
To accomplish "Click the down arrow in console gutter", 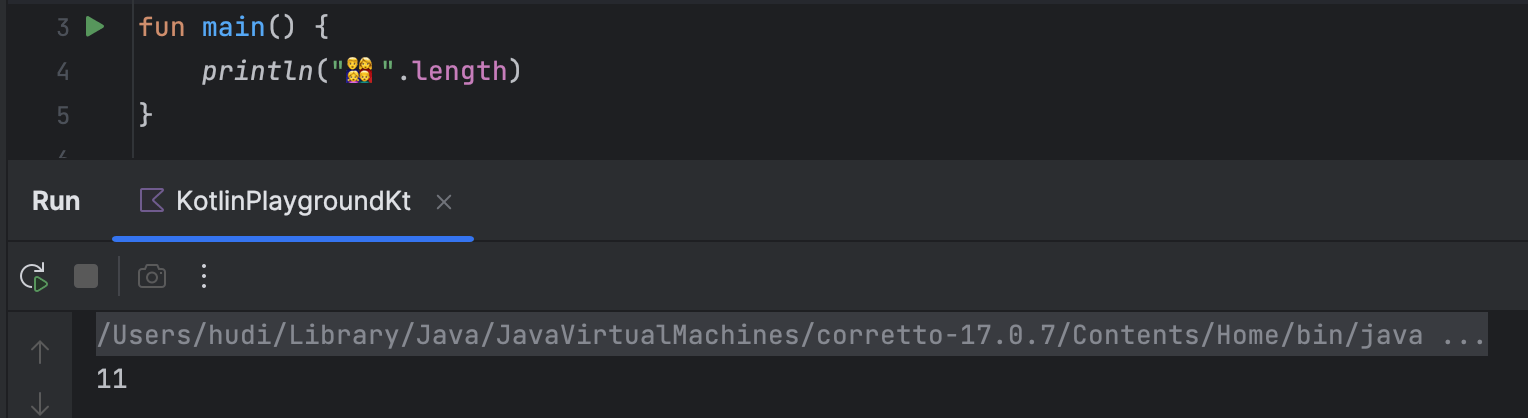I will coord(40,403).
